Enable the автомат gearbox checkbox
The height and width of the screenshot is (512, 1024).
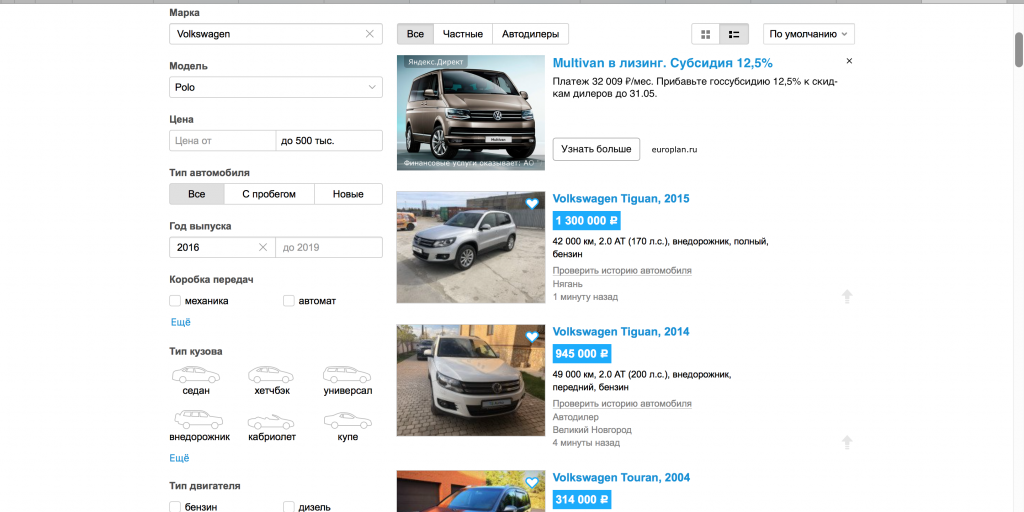click(x=290, y=301)
